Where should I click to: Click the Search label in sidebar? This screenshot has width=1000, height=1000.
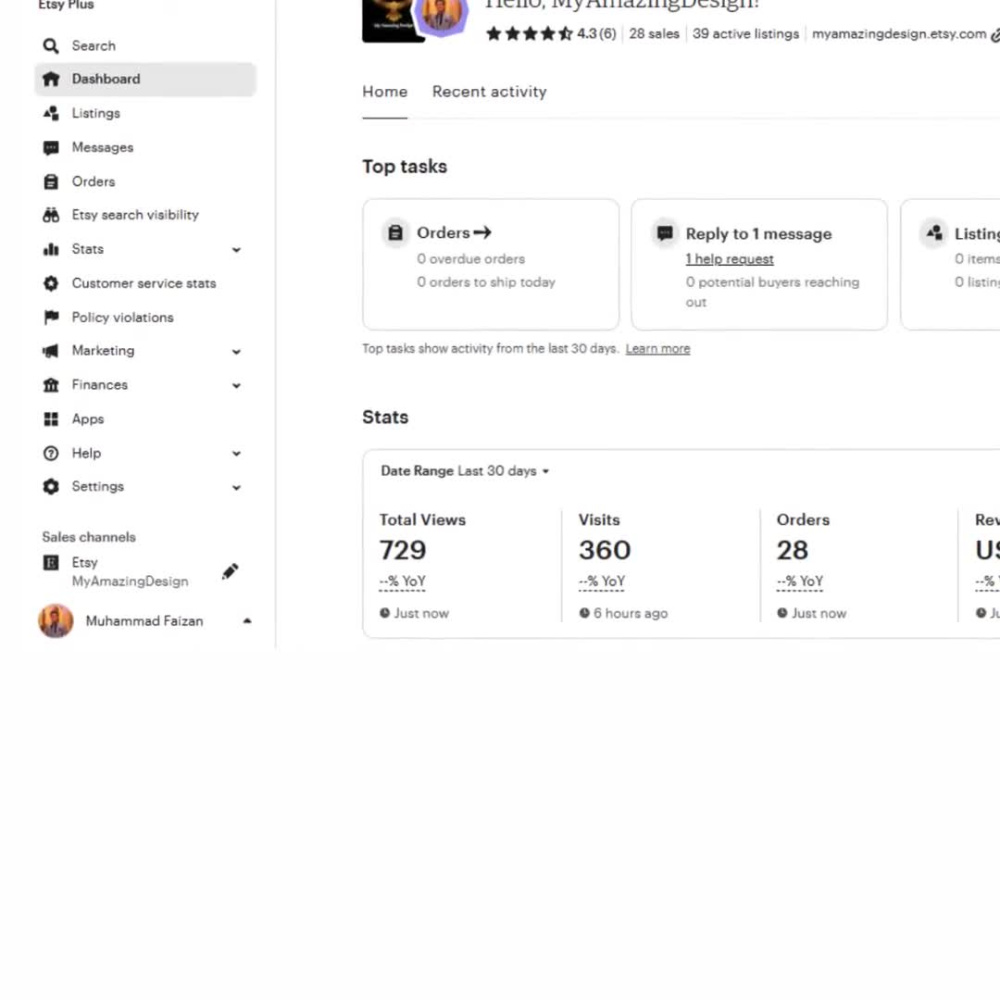(x=94, y=46)
